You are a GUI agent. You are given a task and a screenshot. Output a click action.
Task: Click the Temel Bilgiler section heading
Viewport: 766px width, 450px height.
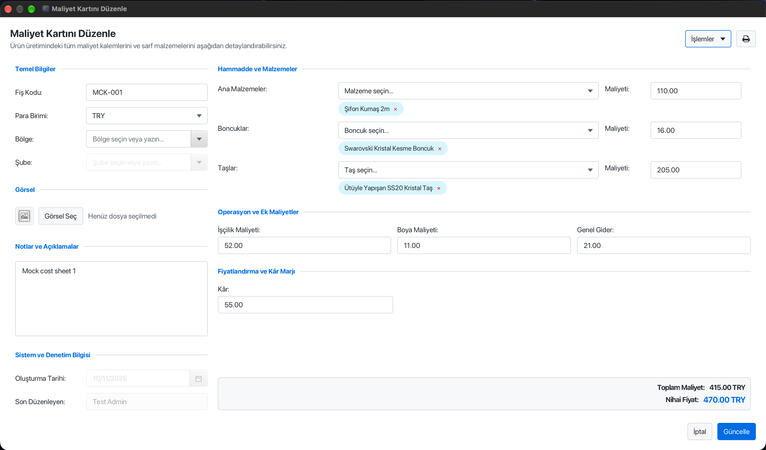pos(35,69)
